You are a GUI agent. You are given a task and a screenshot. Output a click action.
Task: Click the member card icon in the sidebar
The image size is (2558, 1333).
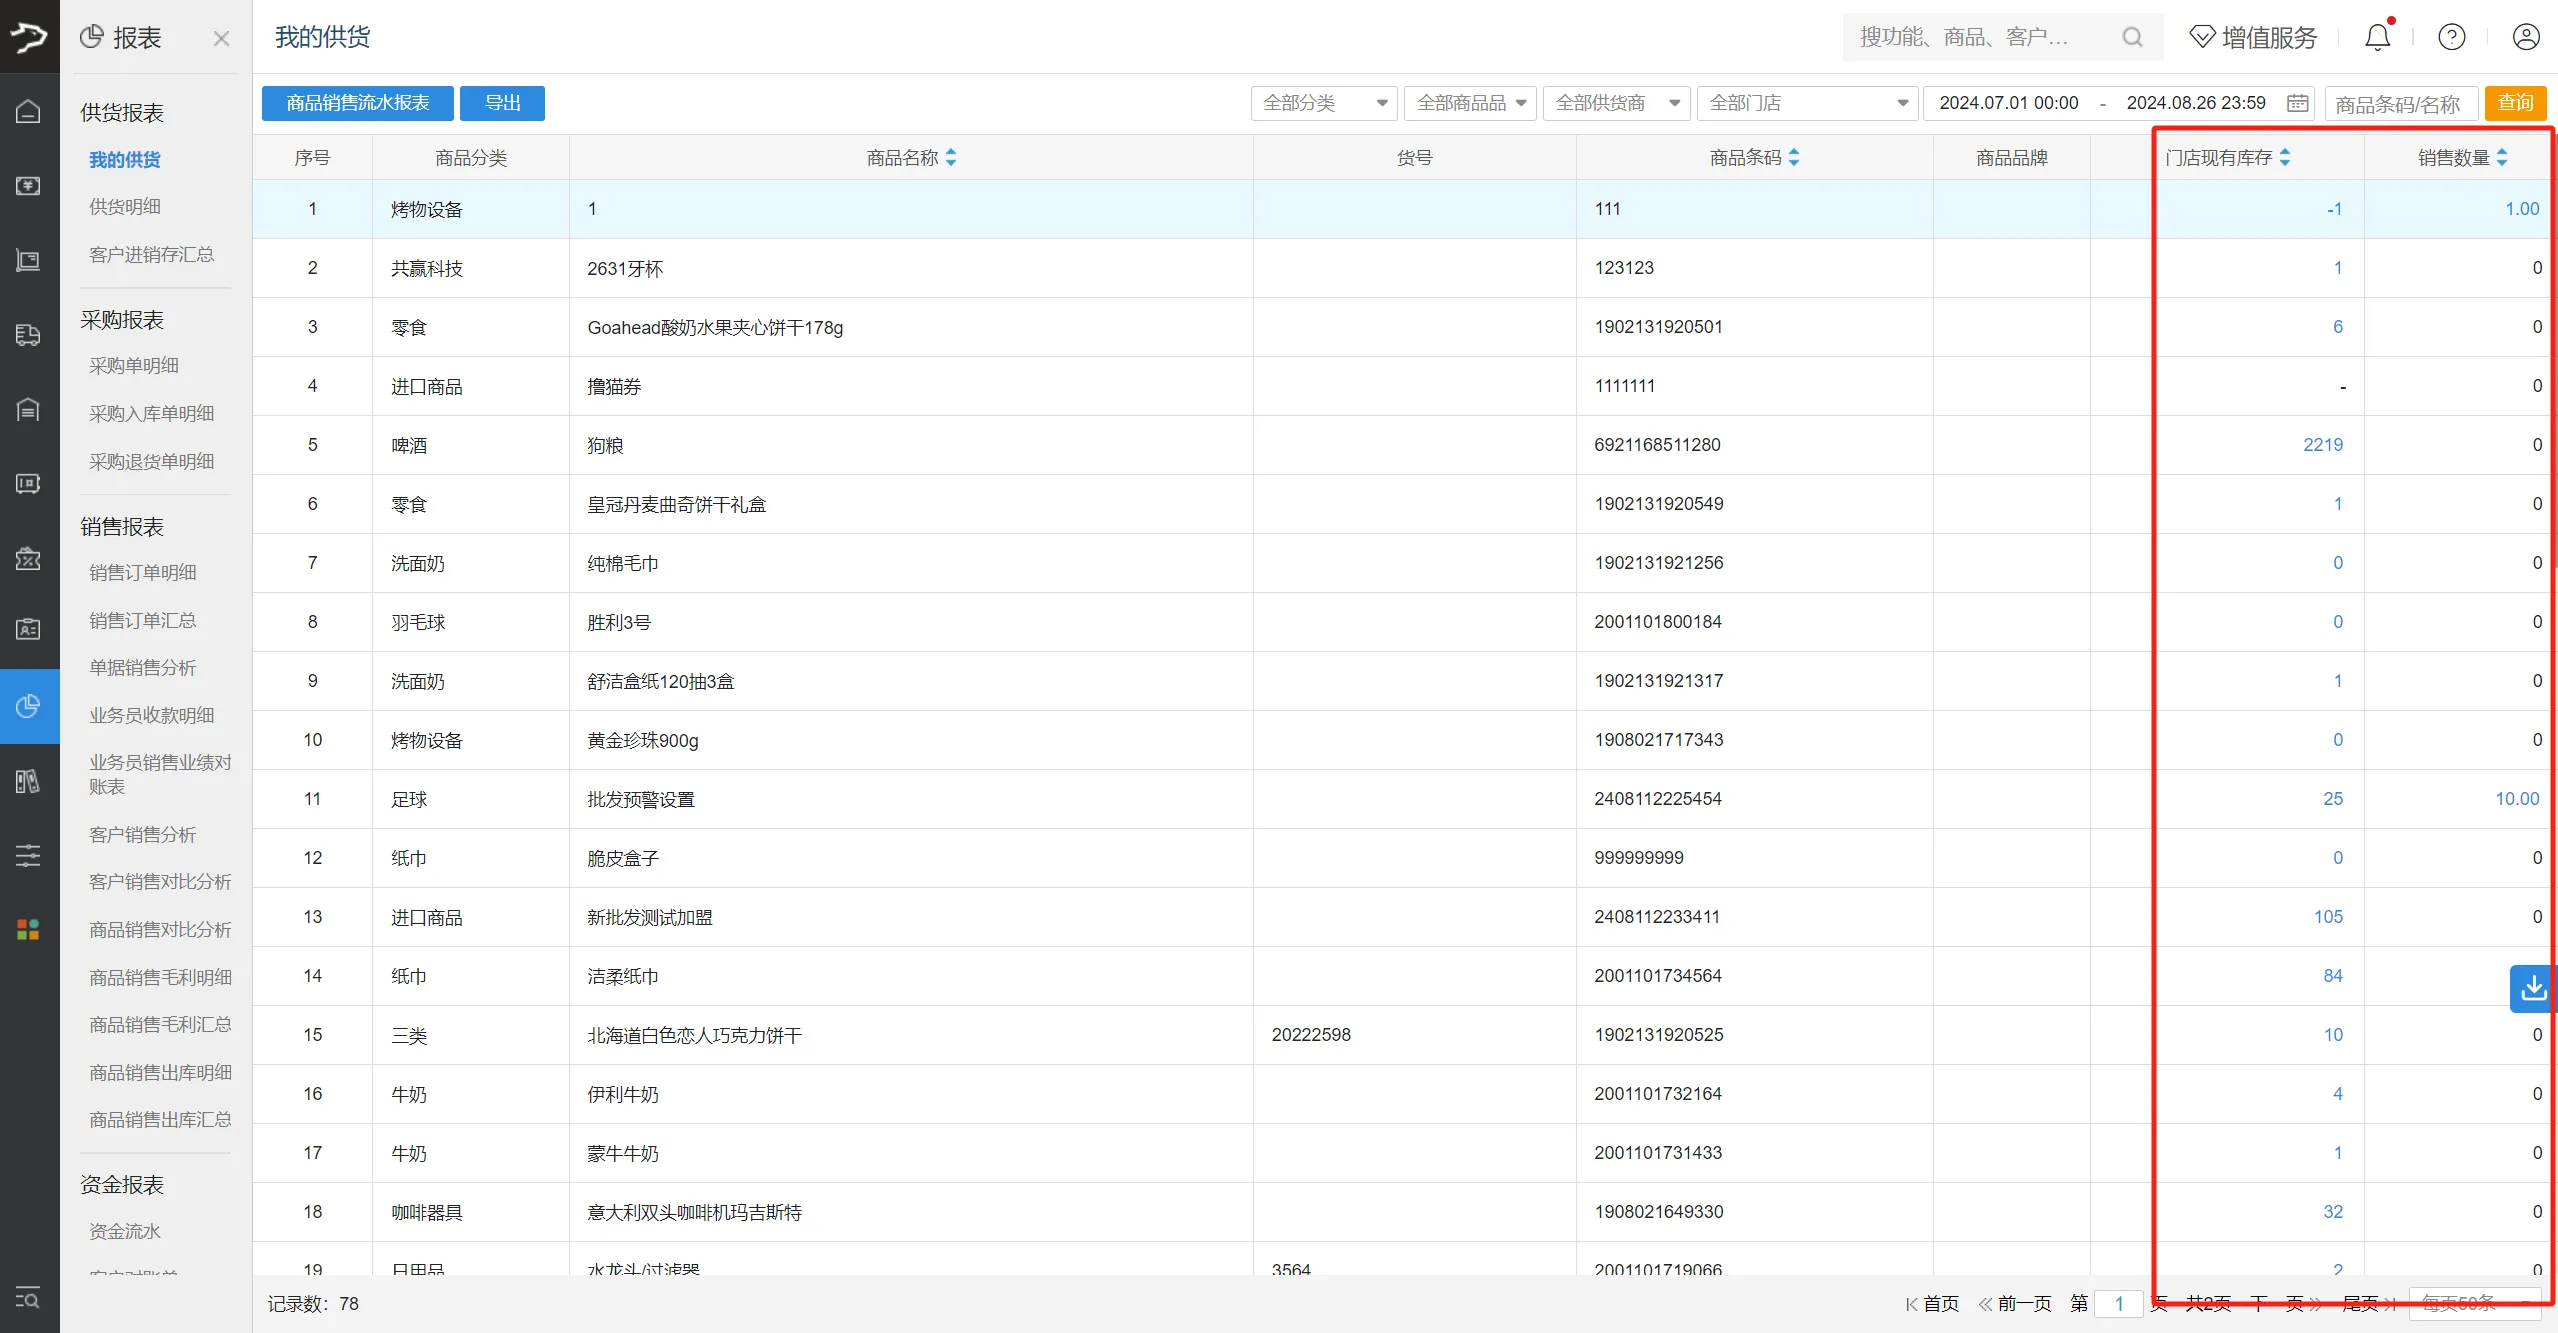(28, 629)
